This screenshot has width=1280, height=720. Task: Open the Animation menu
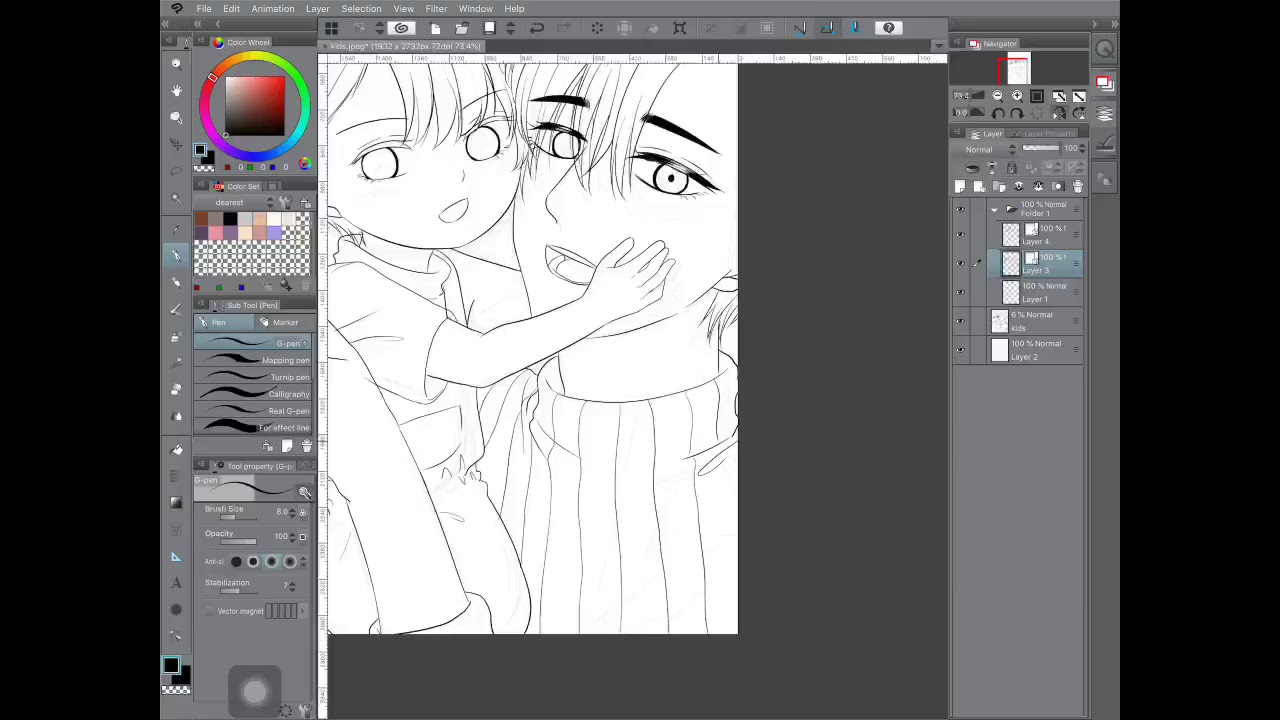pos(273,9)
